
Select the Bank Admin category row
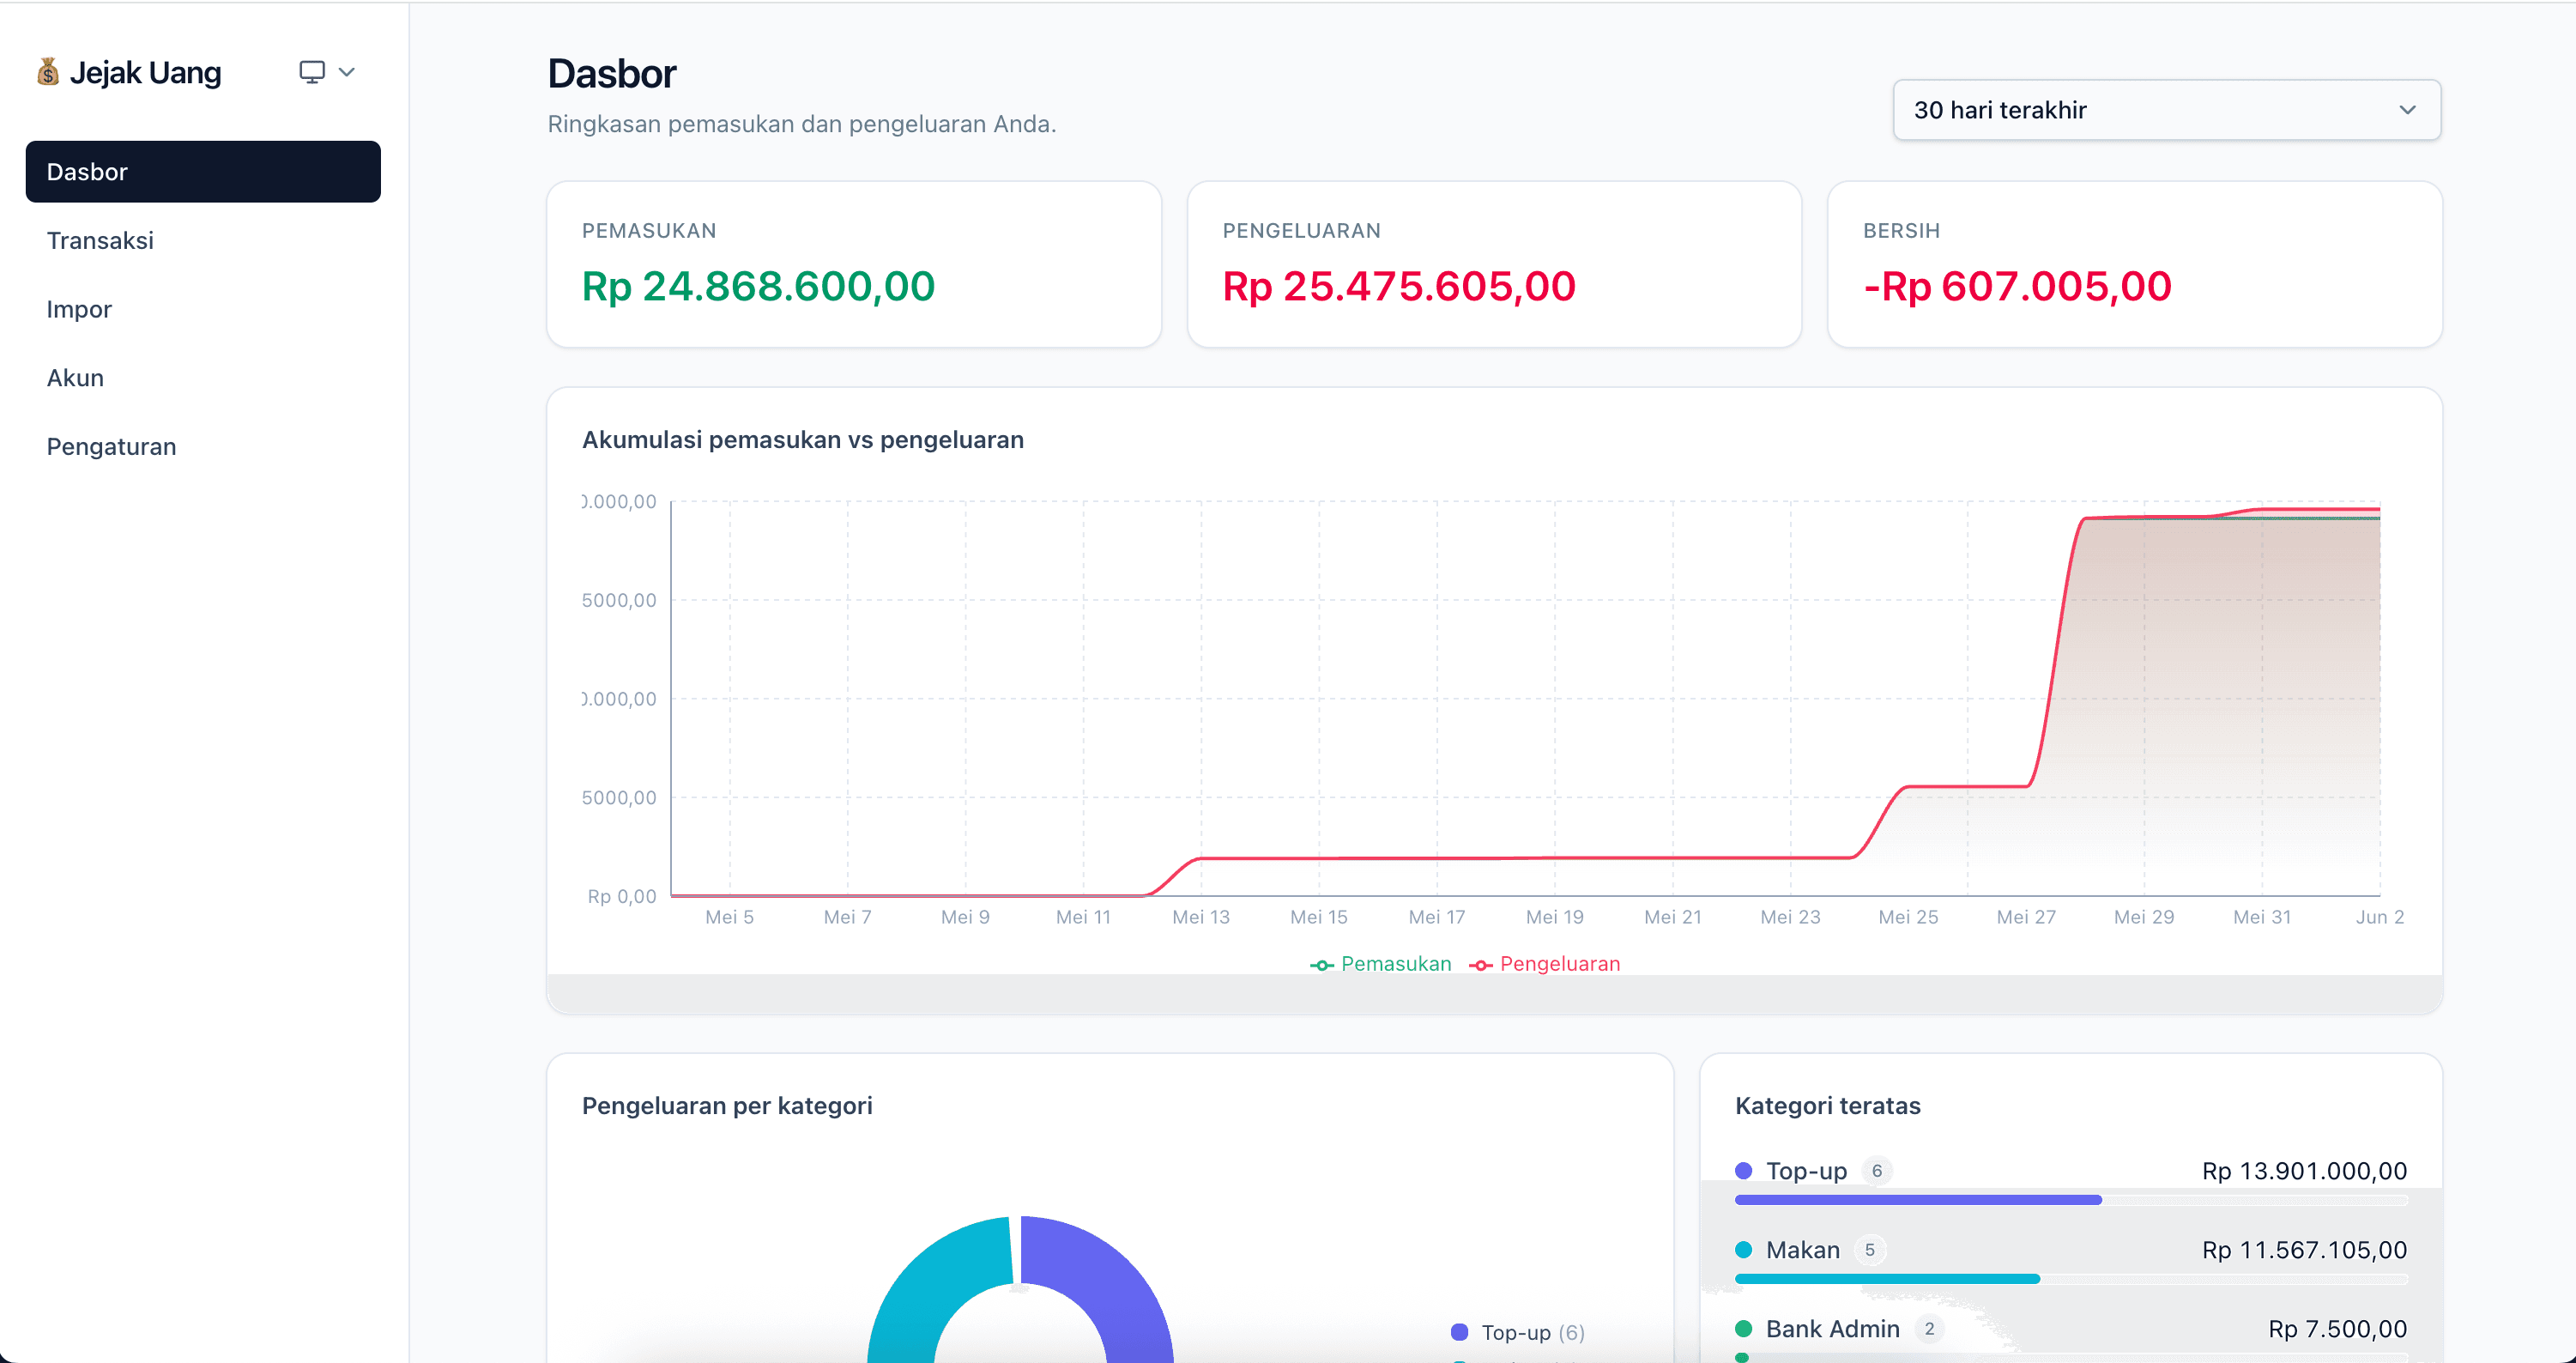(2071, 1340)
